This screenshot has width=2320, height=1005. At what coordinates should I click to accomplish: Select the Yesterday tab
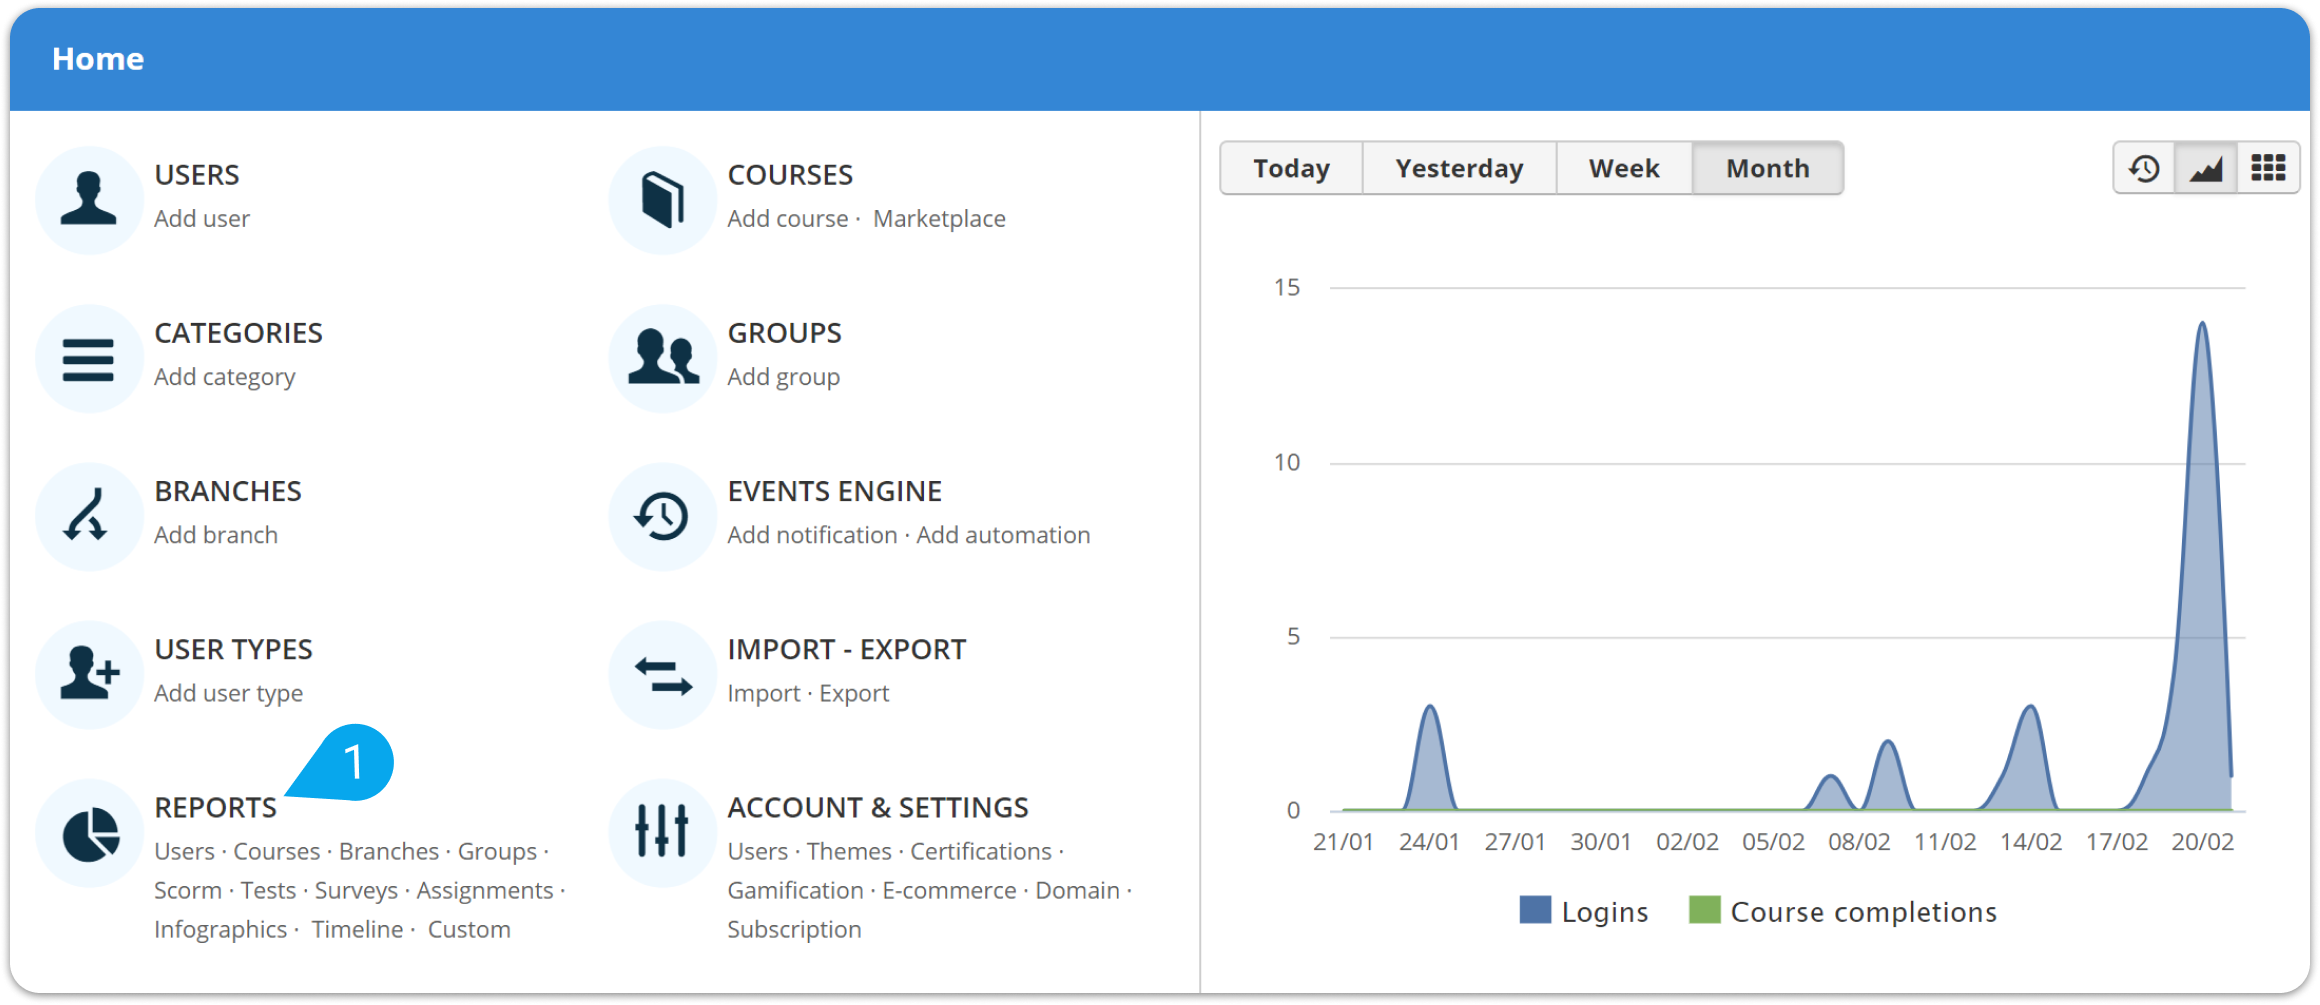click(1459, 168)
